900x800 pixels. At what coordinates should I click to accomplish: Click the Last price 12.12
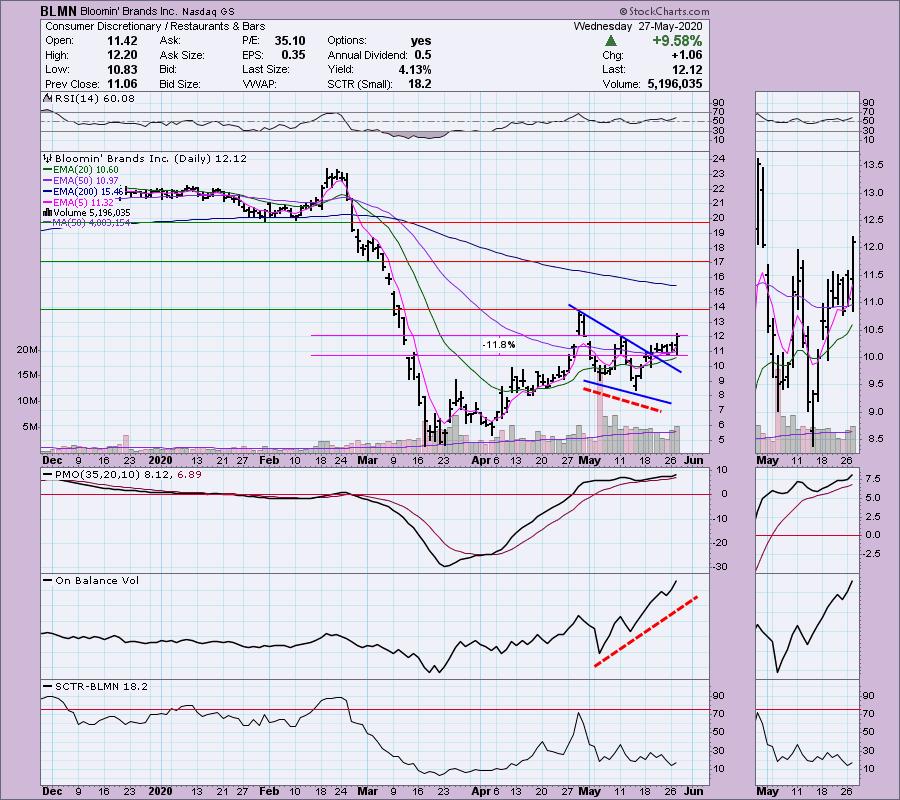tap(686, 69)
